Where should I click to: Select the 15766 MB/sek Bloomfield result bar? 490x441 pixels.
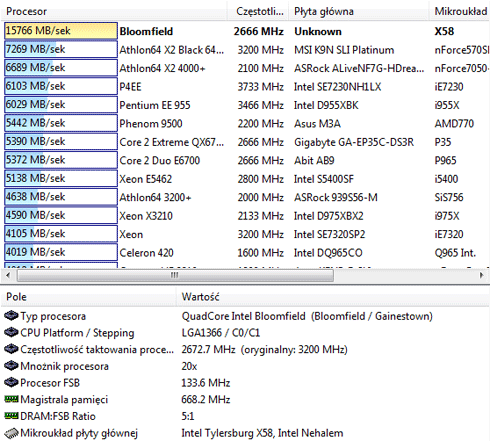pos(61,31)
